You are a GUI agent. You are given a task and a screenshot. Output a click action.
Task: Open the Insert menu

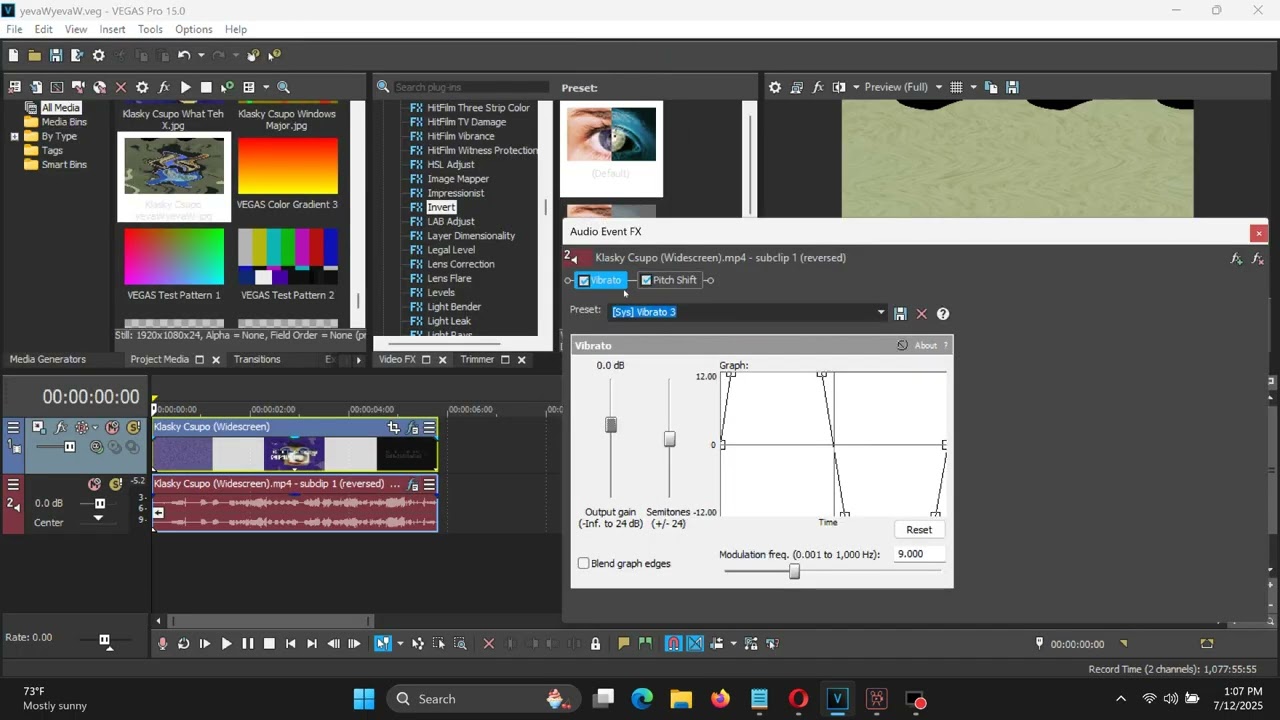pos(112,29)
